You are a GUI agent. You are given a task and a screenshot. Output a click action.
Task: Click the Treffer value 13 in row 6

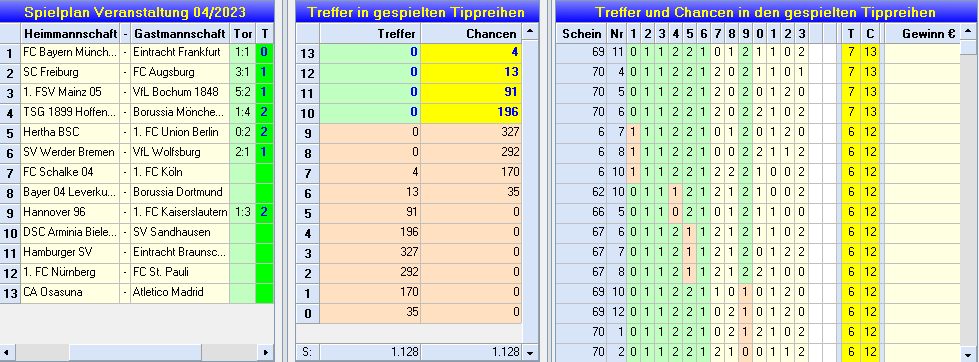click(370, 193)
